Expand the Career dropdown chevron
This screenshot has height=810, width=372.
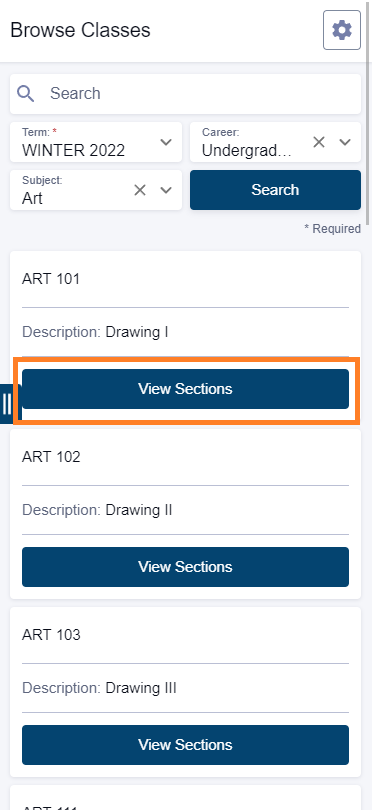point(345,142)
